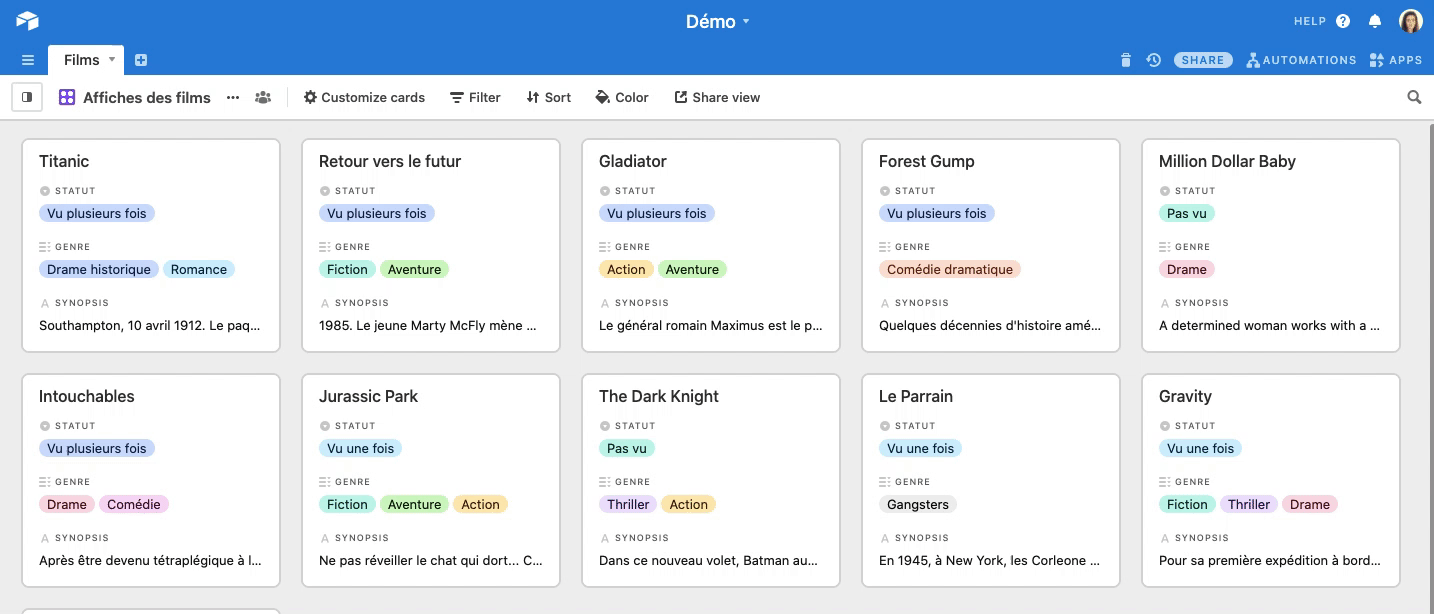This screenshot has height=614, width=1434.
Task: Add a new table with plus icon
Action: coord(141,60)
